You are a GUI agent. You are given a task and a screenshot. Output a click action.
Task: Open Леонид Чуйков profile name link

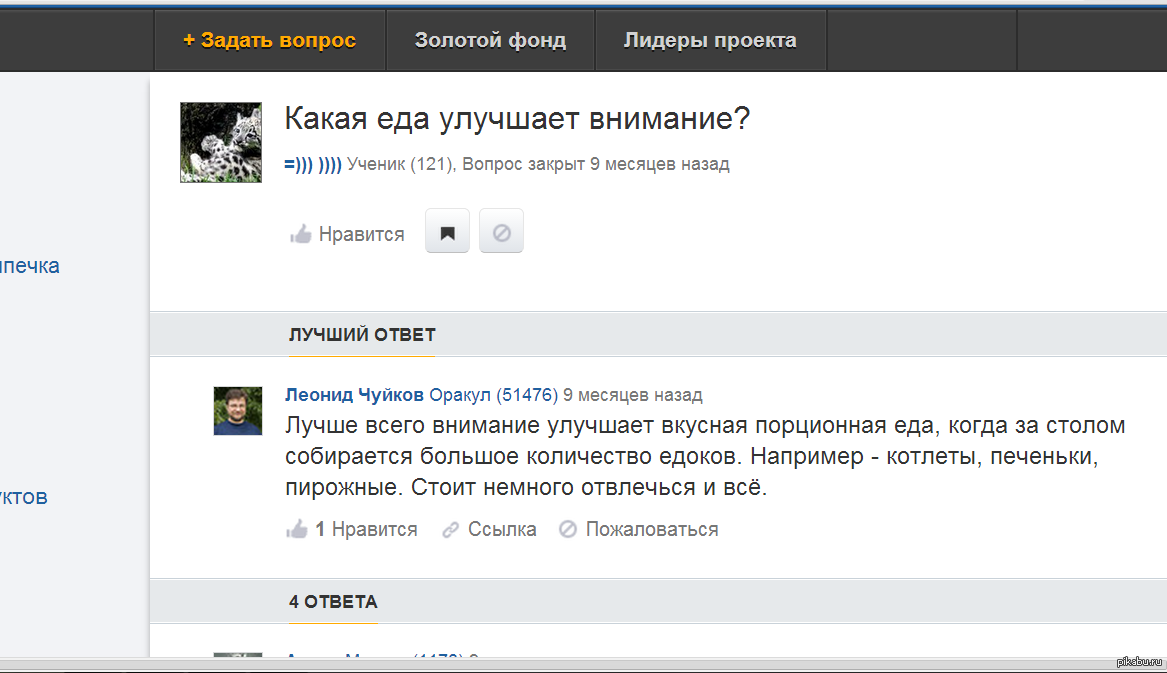(354, 395)
